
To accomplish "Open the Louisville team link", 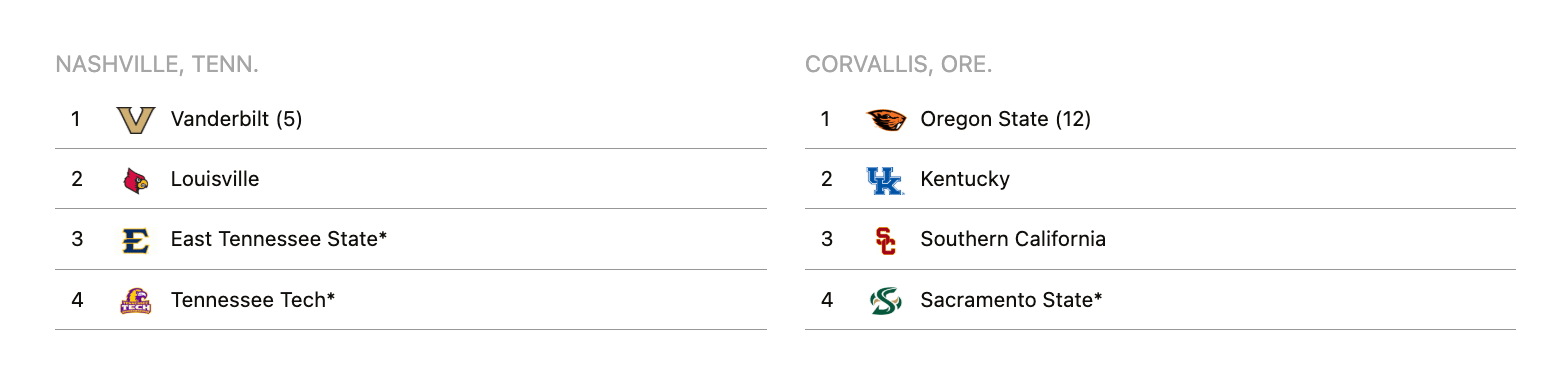I will [x=215, y=179].
